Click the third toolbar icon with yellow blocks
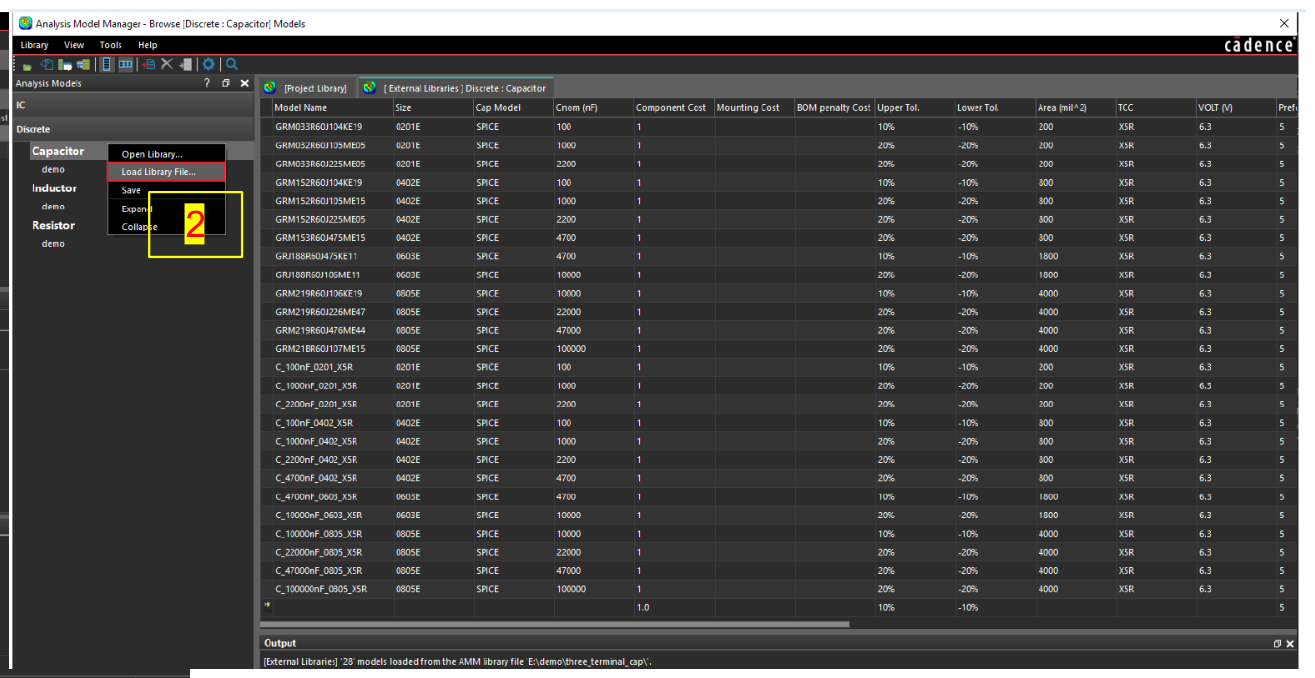This screenshot has height=678, width=1315. click(65, 64)
